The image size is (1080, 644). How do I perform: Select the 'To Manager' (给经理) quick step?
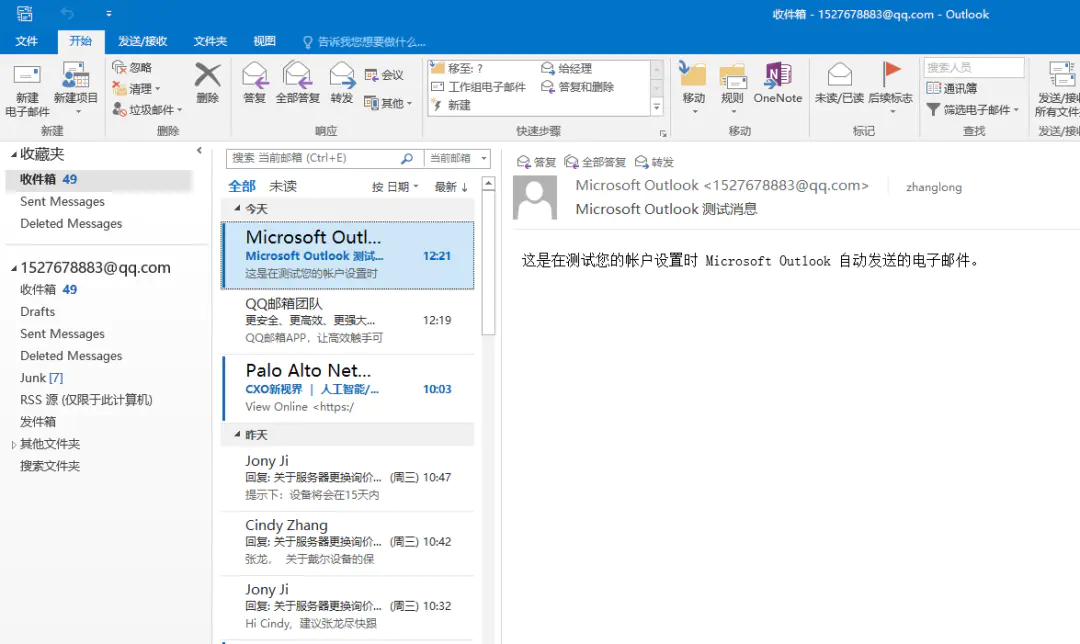(567, 68)
